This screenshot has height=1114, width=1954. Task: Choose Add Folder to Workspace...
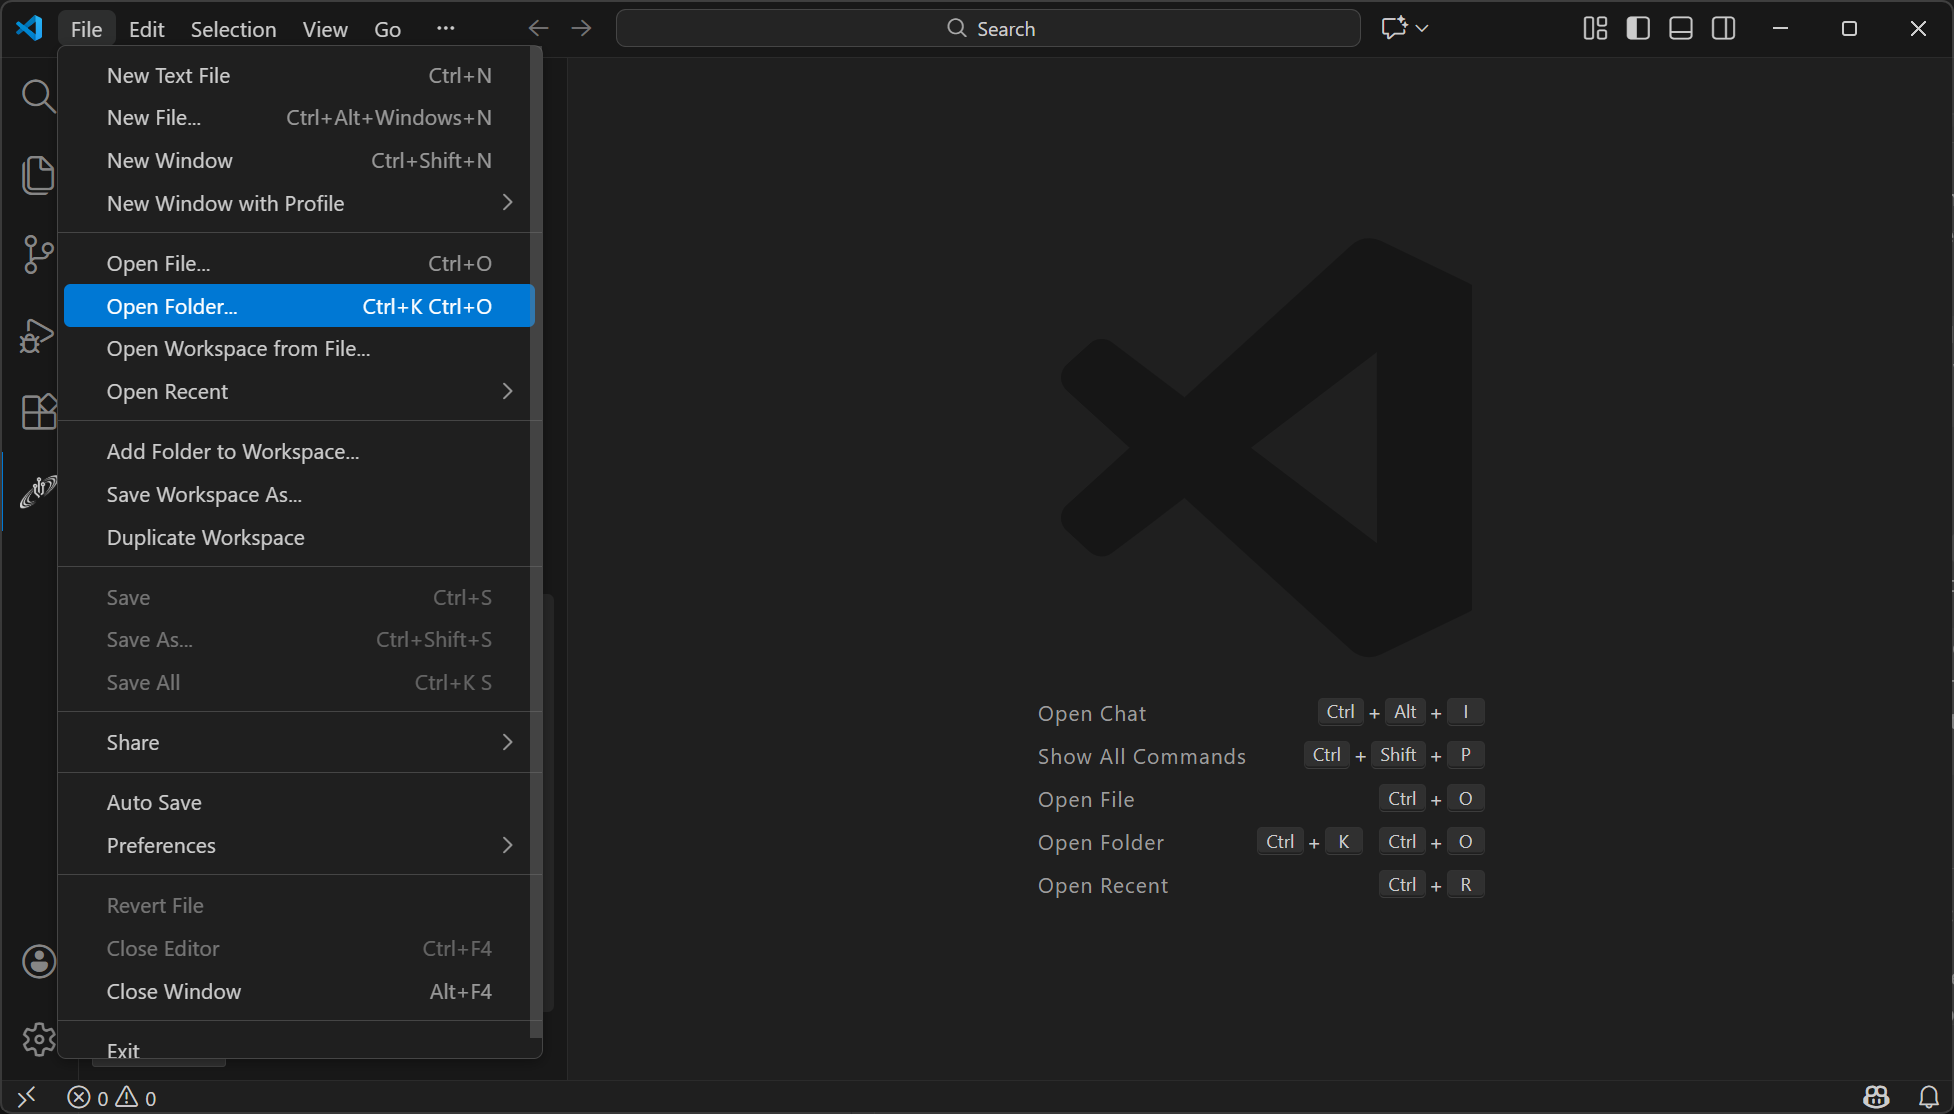tap(299, 452)
